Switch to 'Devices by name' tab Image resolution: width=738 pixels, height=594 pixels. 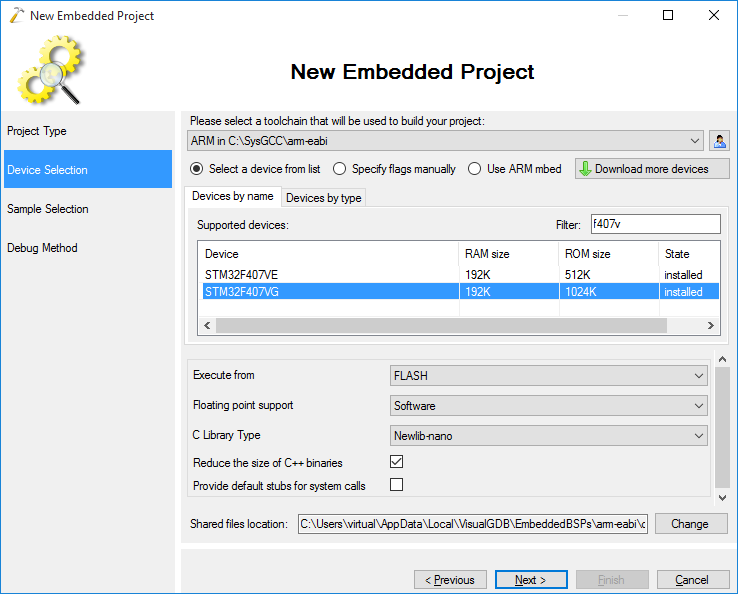pyautogui.click(x=233, y=196)
